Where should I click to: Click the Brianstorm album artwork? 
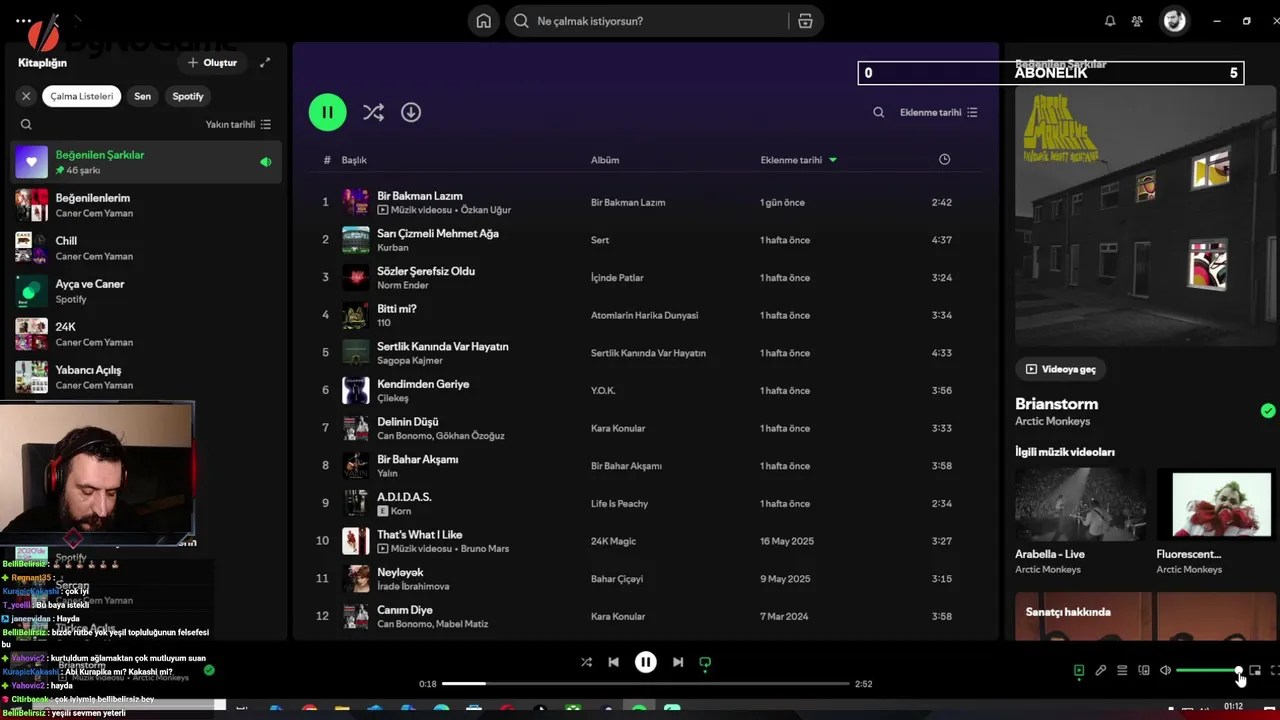[1147, 216]
